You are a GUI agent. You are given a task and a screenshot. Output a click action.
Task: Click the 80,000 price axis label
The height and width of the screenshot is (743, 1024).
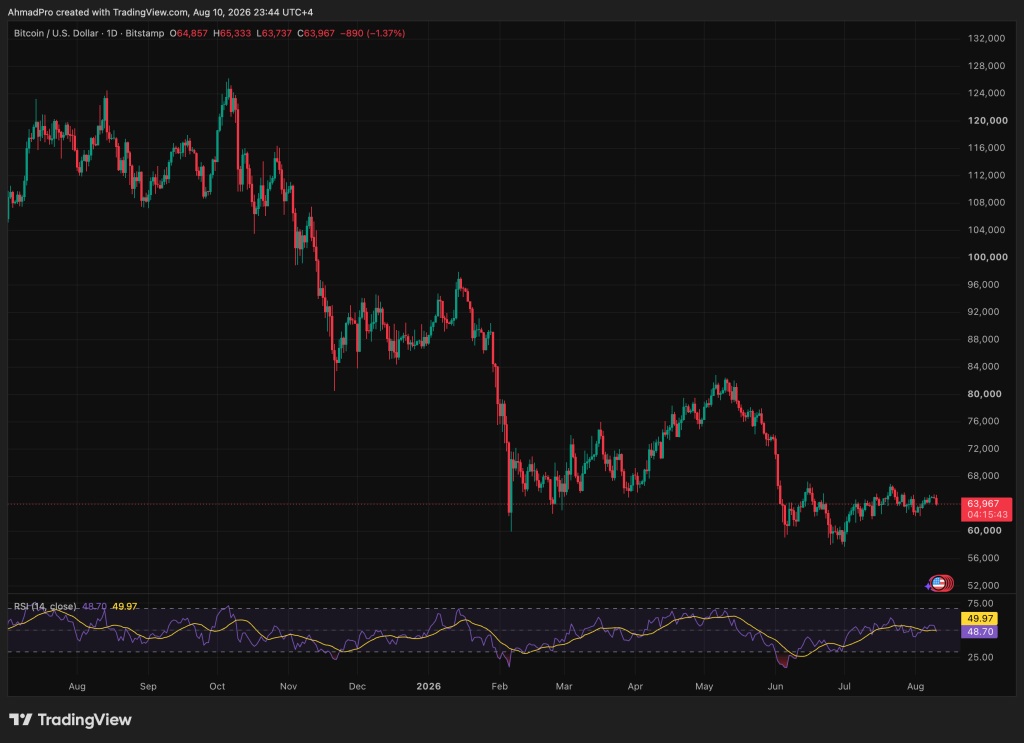pyautogui.click(x=984, y=394)
